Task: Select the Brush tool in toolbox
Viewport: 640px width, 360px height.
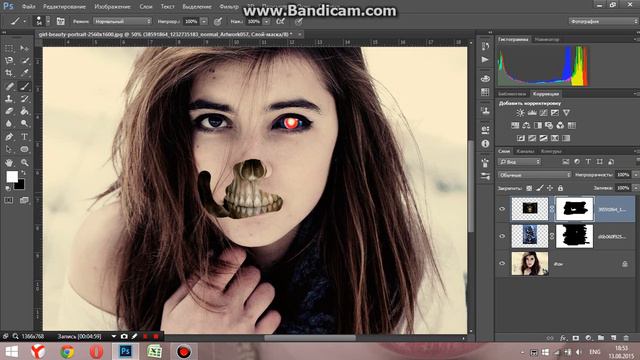Action: pyautogui.click(x=24, y=86)
